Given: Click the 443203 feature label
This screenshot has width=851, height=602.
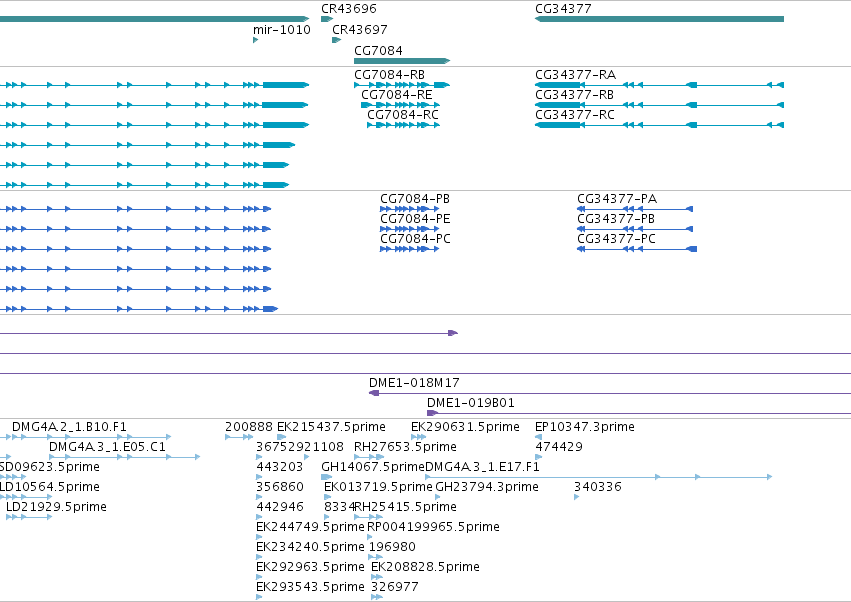Looking at the screenshot, I should coord(280,467).
